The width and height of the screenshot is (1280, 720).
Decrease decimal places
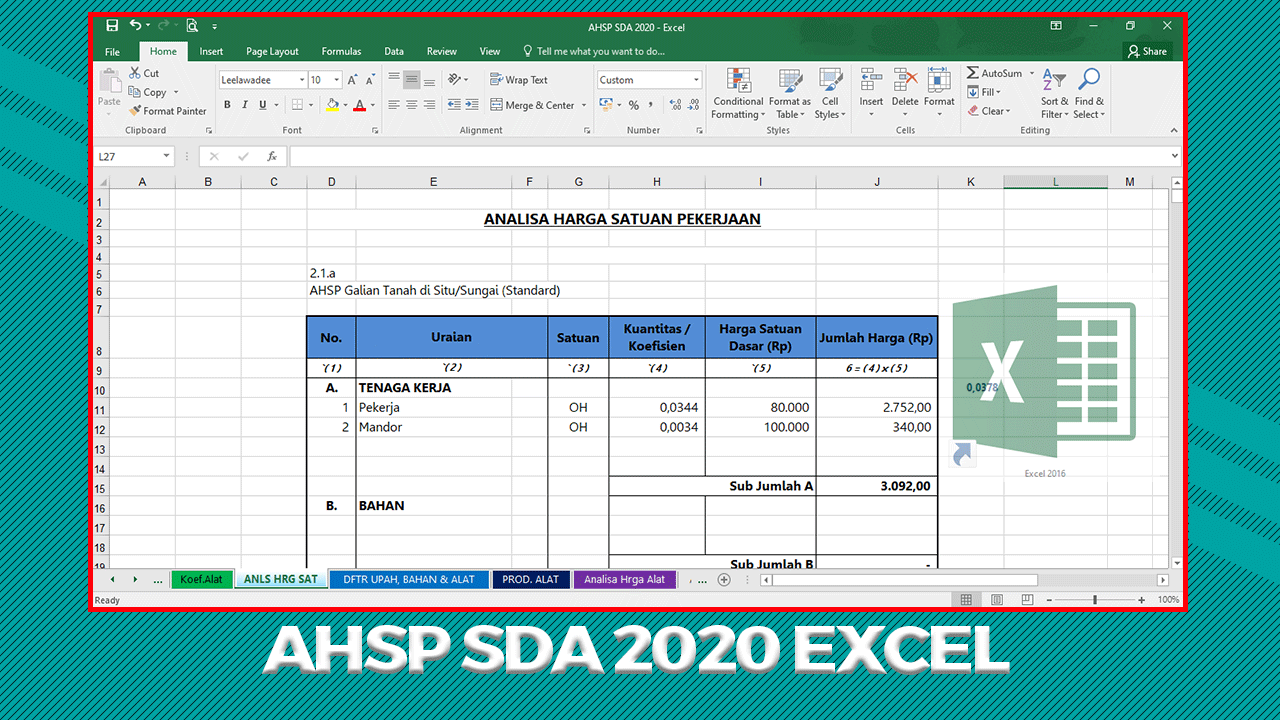point(694,105)
